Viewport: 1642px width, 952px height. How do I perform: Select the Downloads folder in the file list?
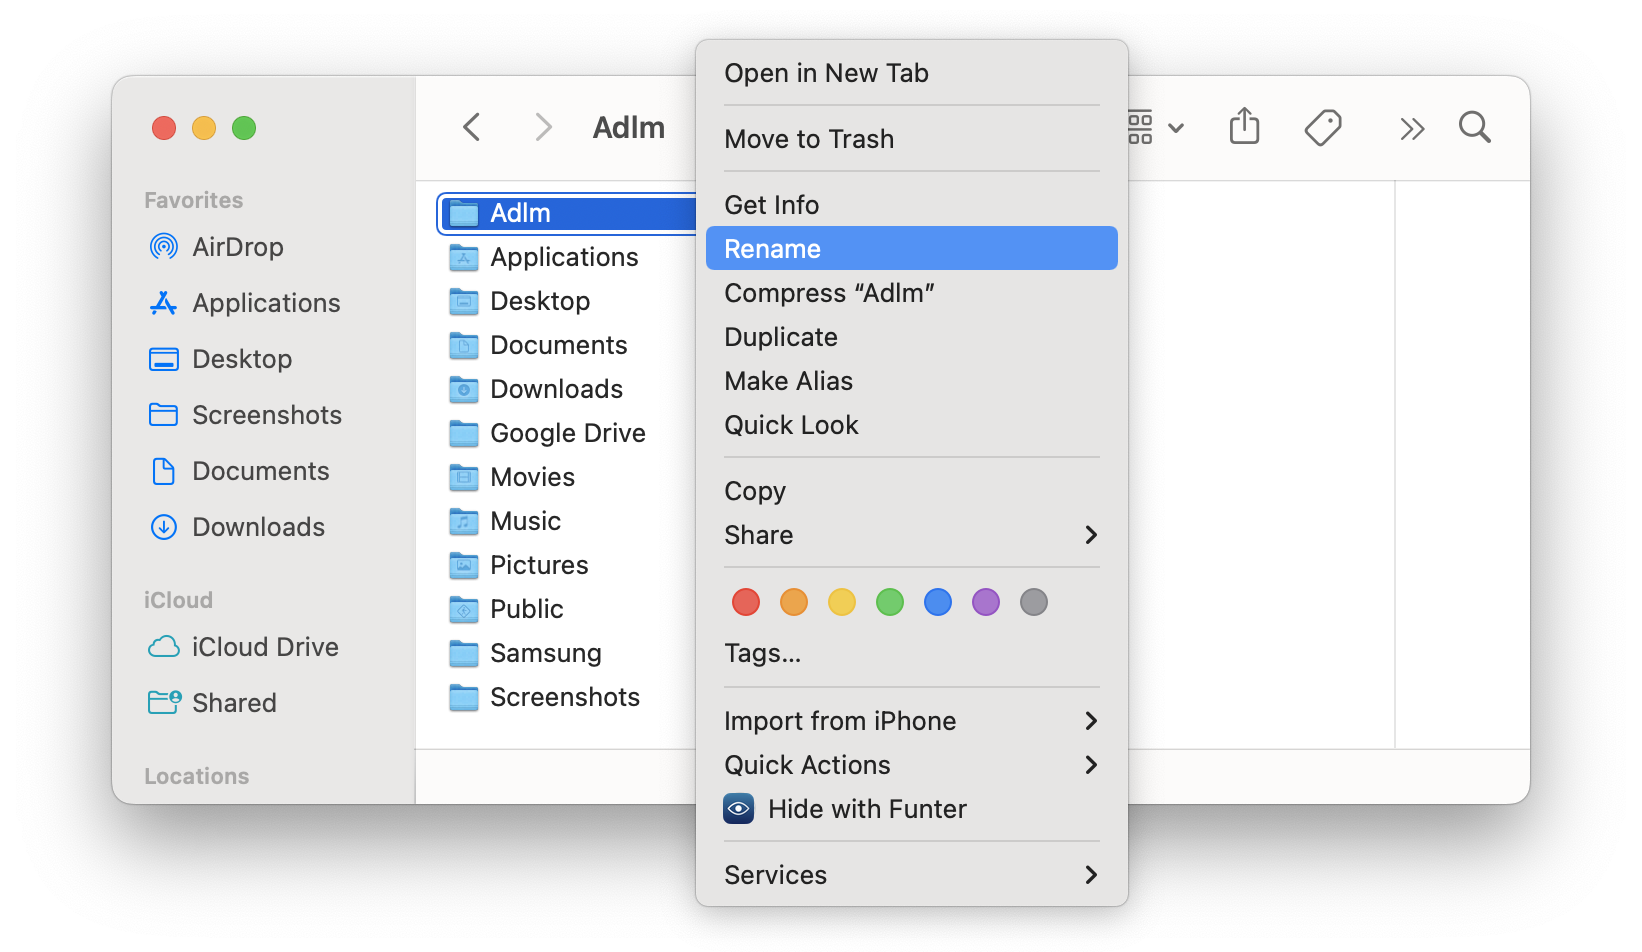556,388
